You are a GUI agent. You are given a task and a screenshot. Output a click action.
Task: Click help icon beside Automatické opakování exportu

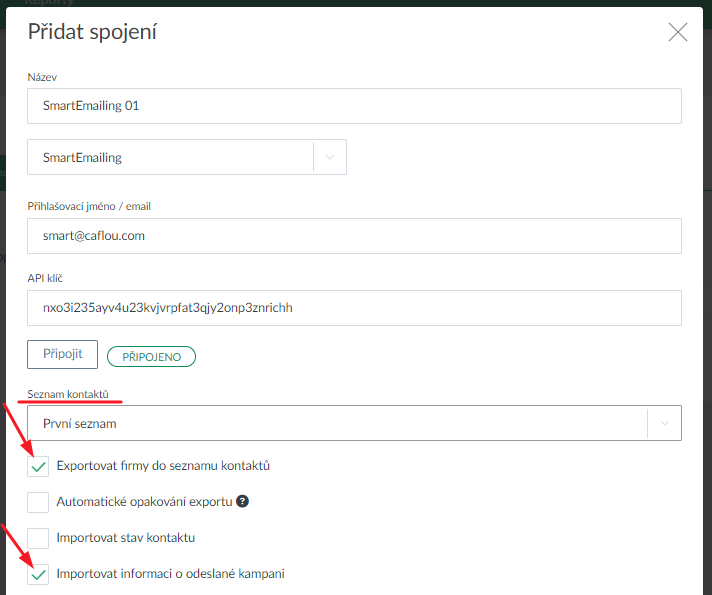(x=241, y=501)
